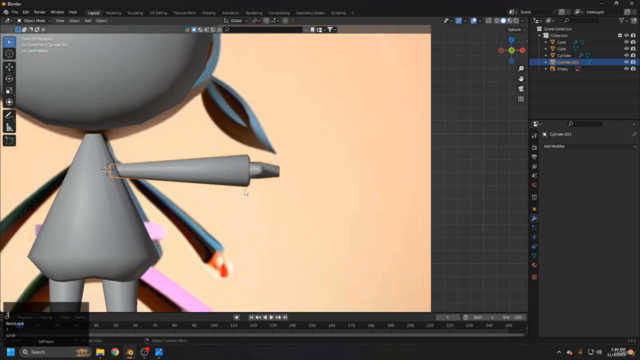The width and height of the screenshot is (640, 360).
Task: Hide Cylinder in viewport via eye icon
Action: 626,56
